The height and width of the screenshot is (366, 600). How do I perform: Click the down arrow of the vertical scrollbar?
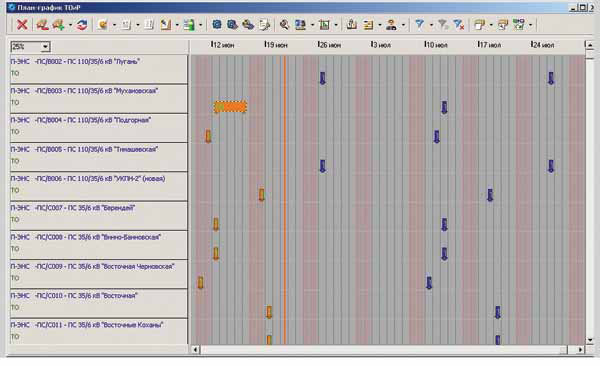coord(590,340)
